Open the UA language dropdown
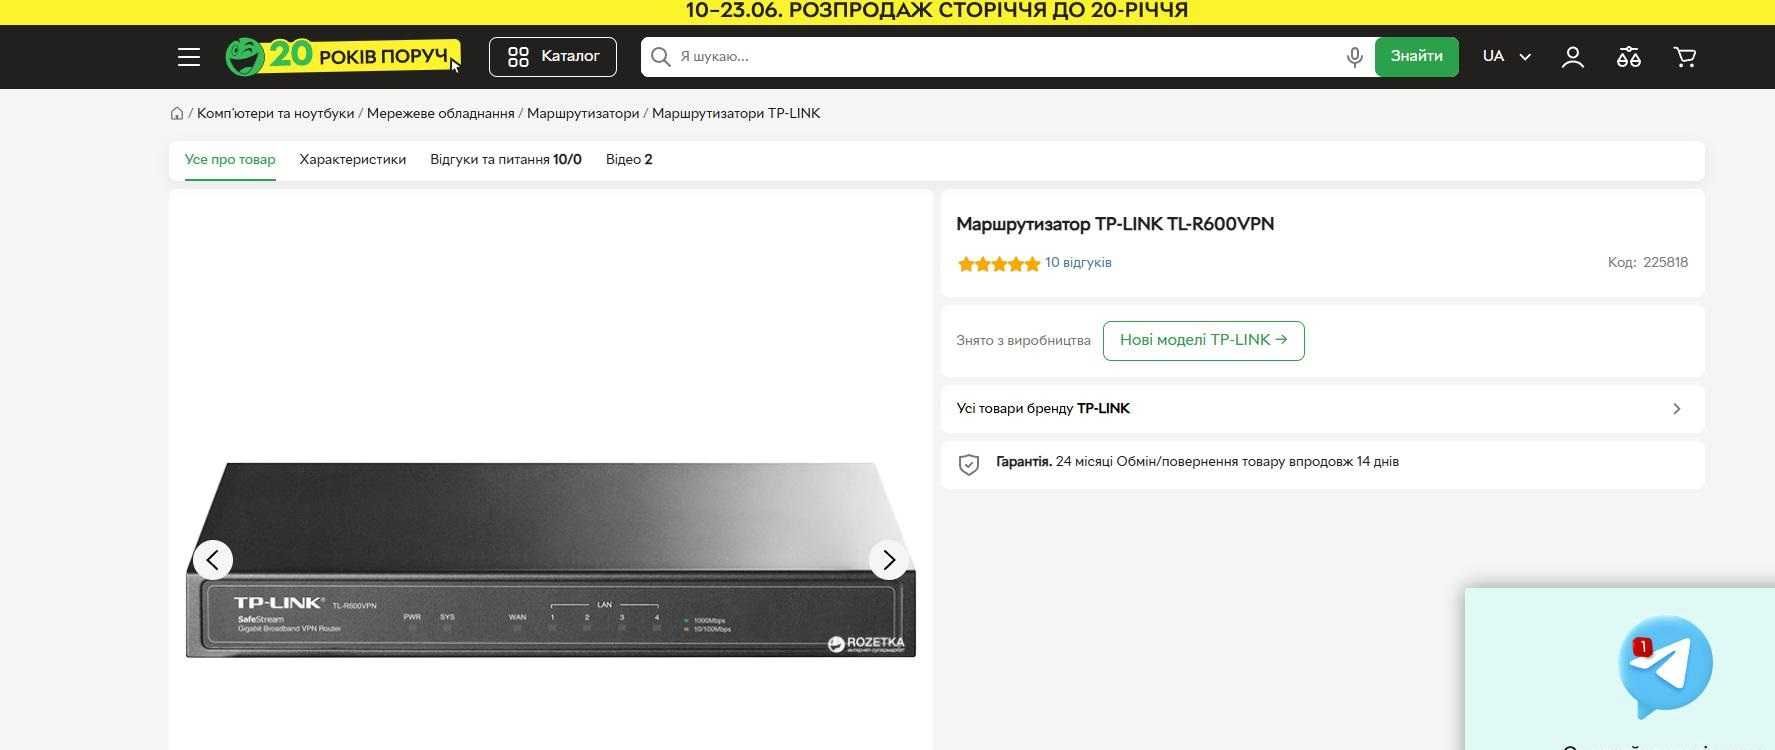 (x=1506, y=57)
